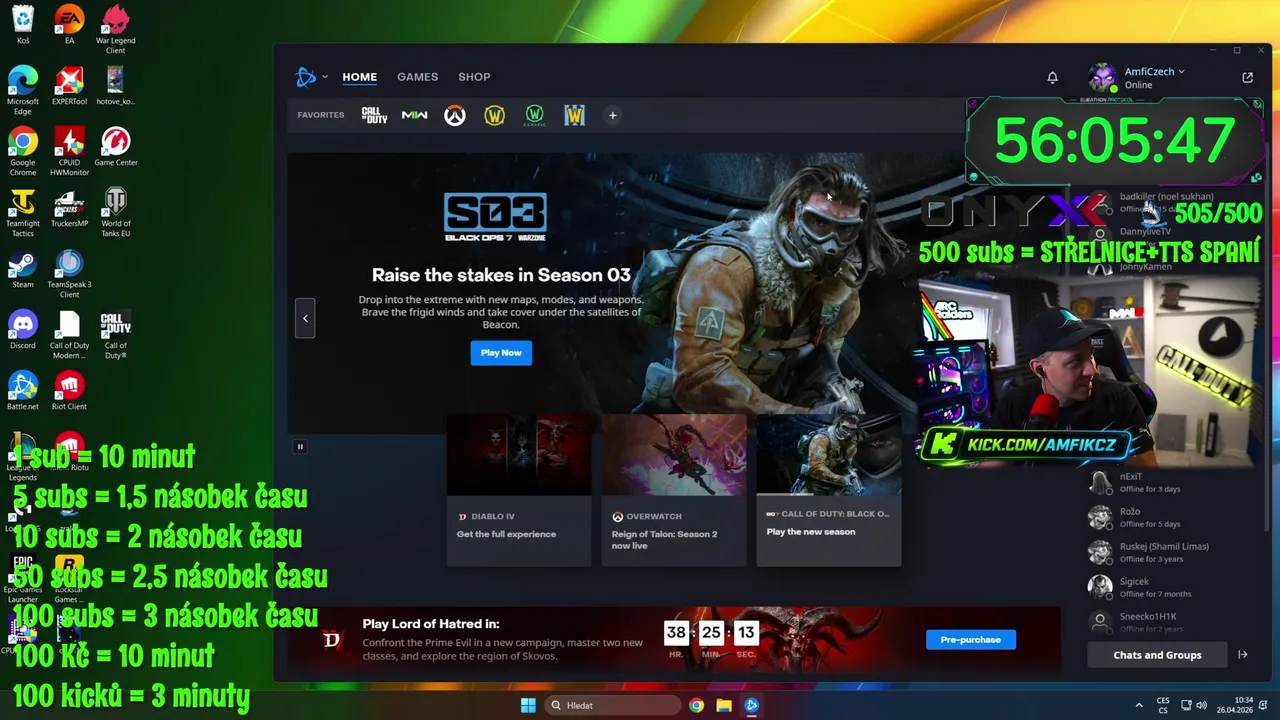Open Chats and Groups
The image size is (1280, 720).
pyautogui.click(x=1157, y=655)
